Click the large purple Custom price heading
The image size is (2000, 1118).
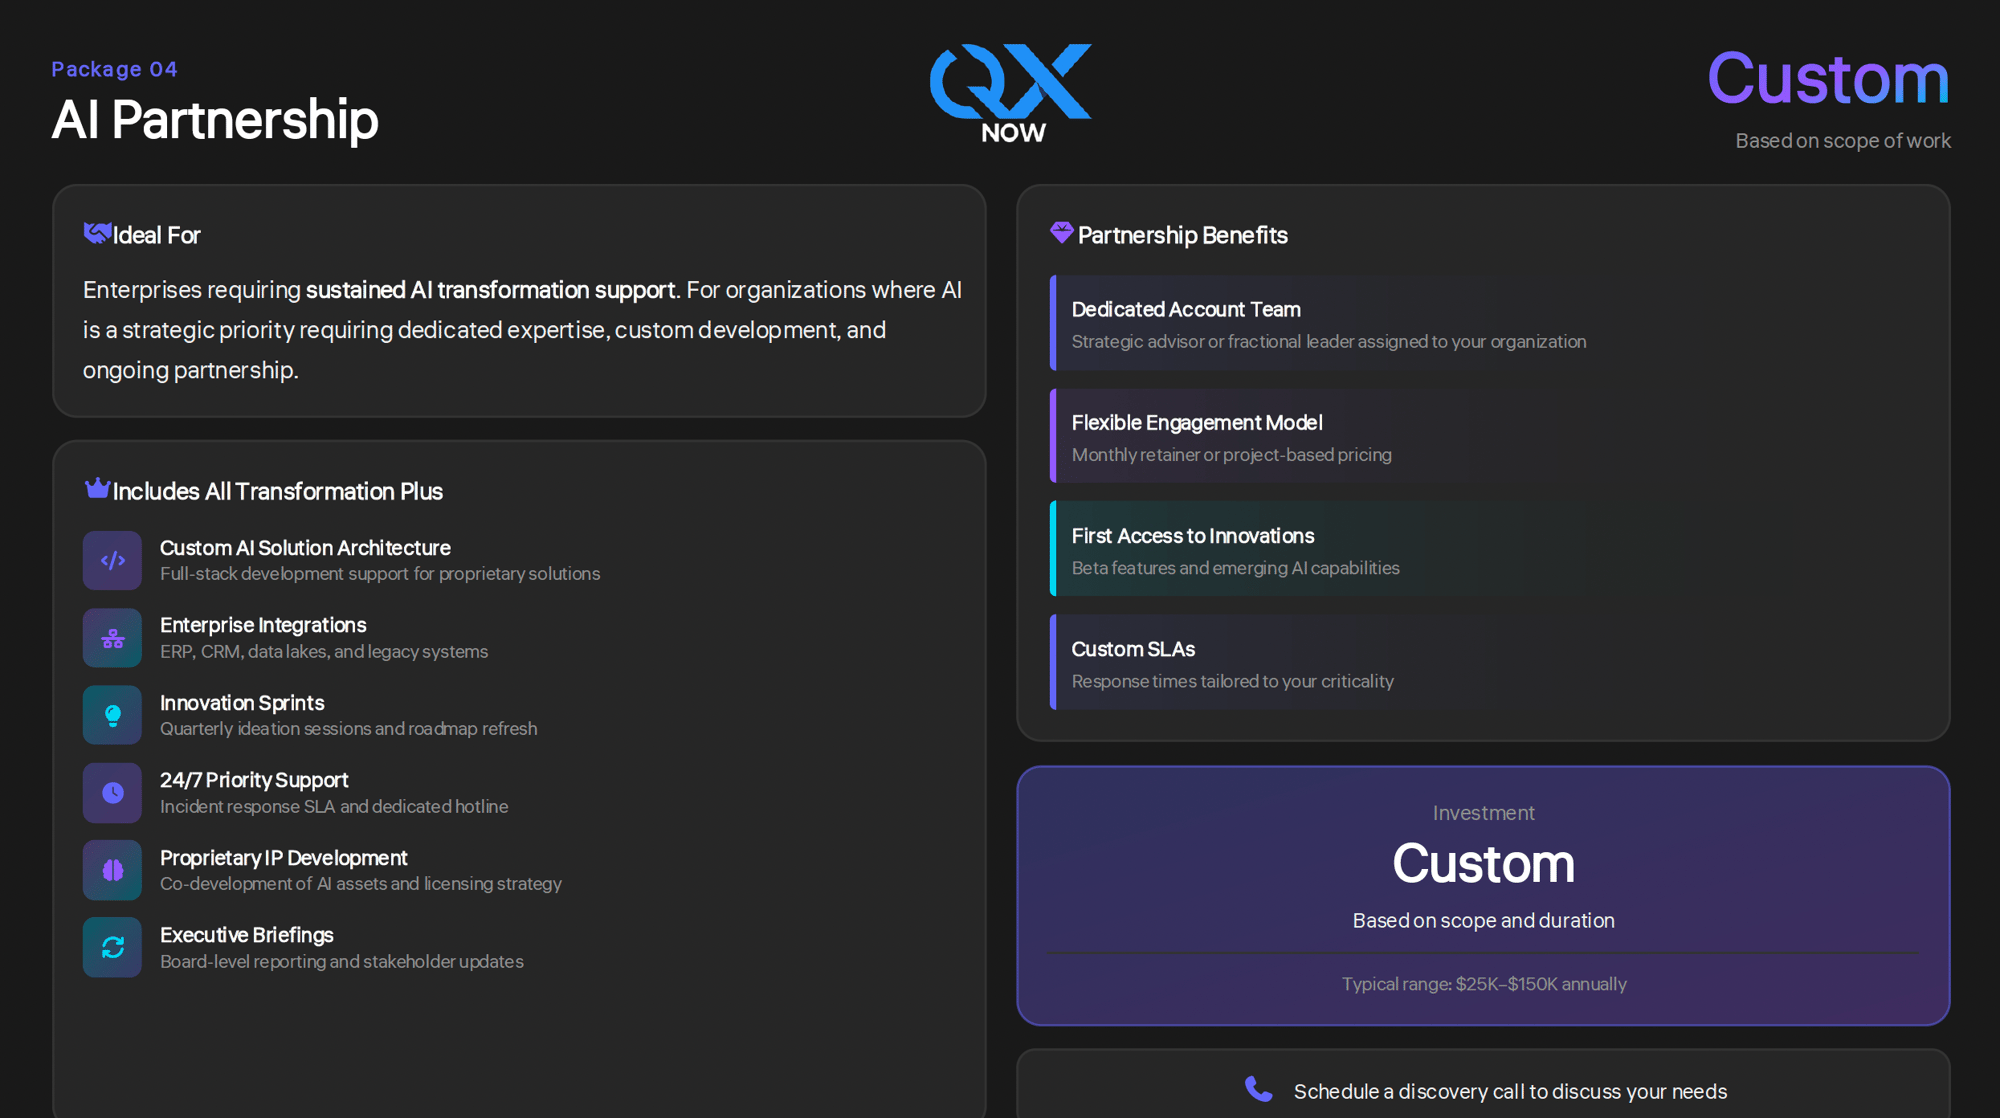[1828, 78]
